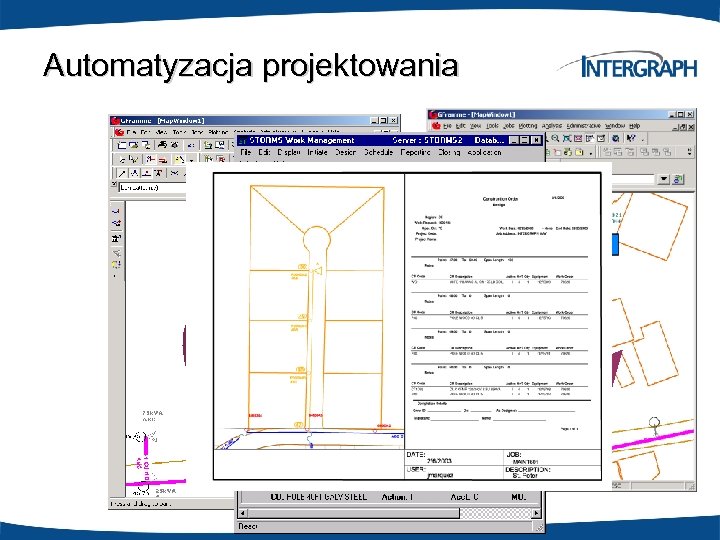
Task: Open Analysis menu in right GFramme window
Action: (x=551, y=126)
